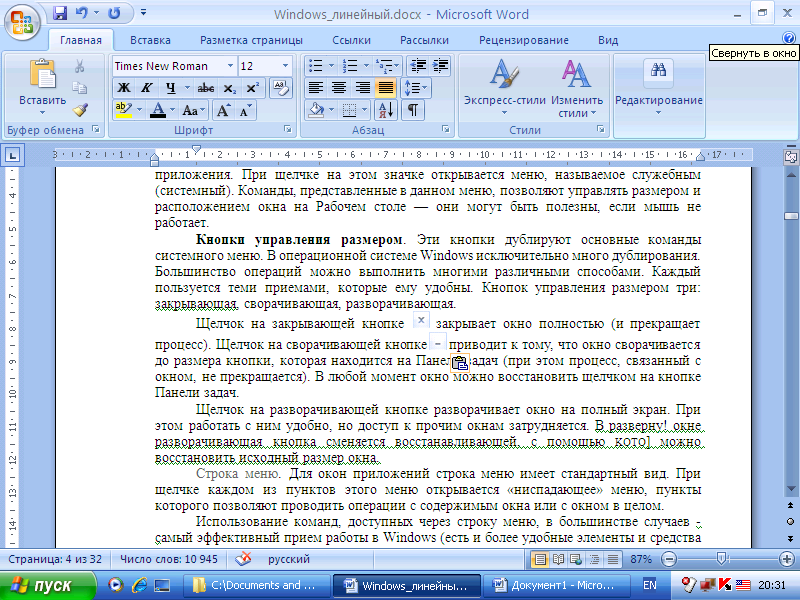
Task: Open Microsoft Word help question icon
Action: point(788,37)
